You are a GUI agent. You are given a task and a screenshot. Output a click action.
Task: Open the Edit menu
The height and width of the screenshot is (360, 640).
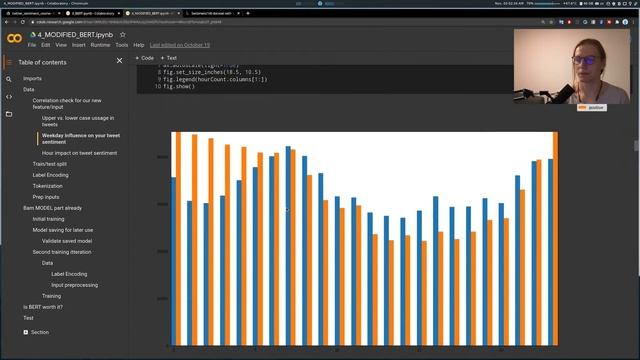pyautogui.click(x=45, y=45)
